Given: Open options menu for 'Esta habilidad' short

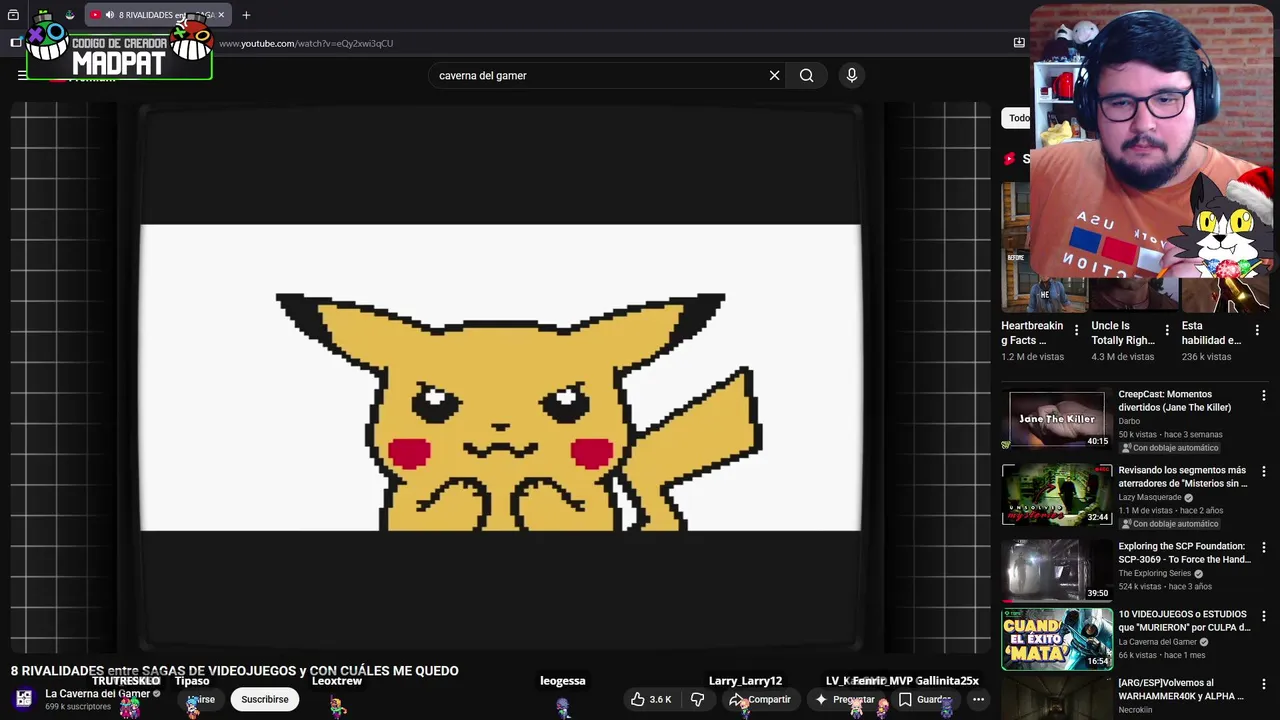Looking at the screenshot, I should coord(1257,330).
